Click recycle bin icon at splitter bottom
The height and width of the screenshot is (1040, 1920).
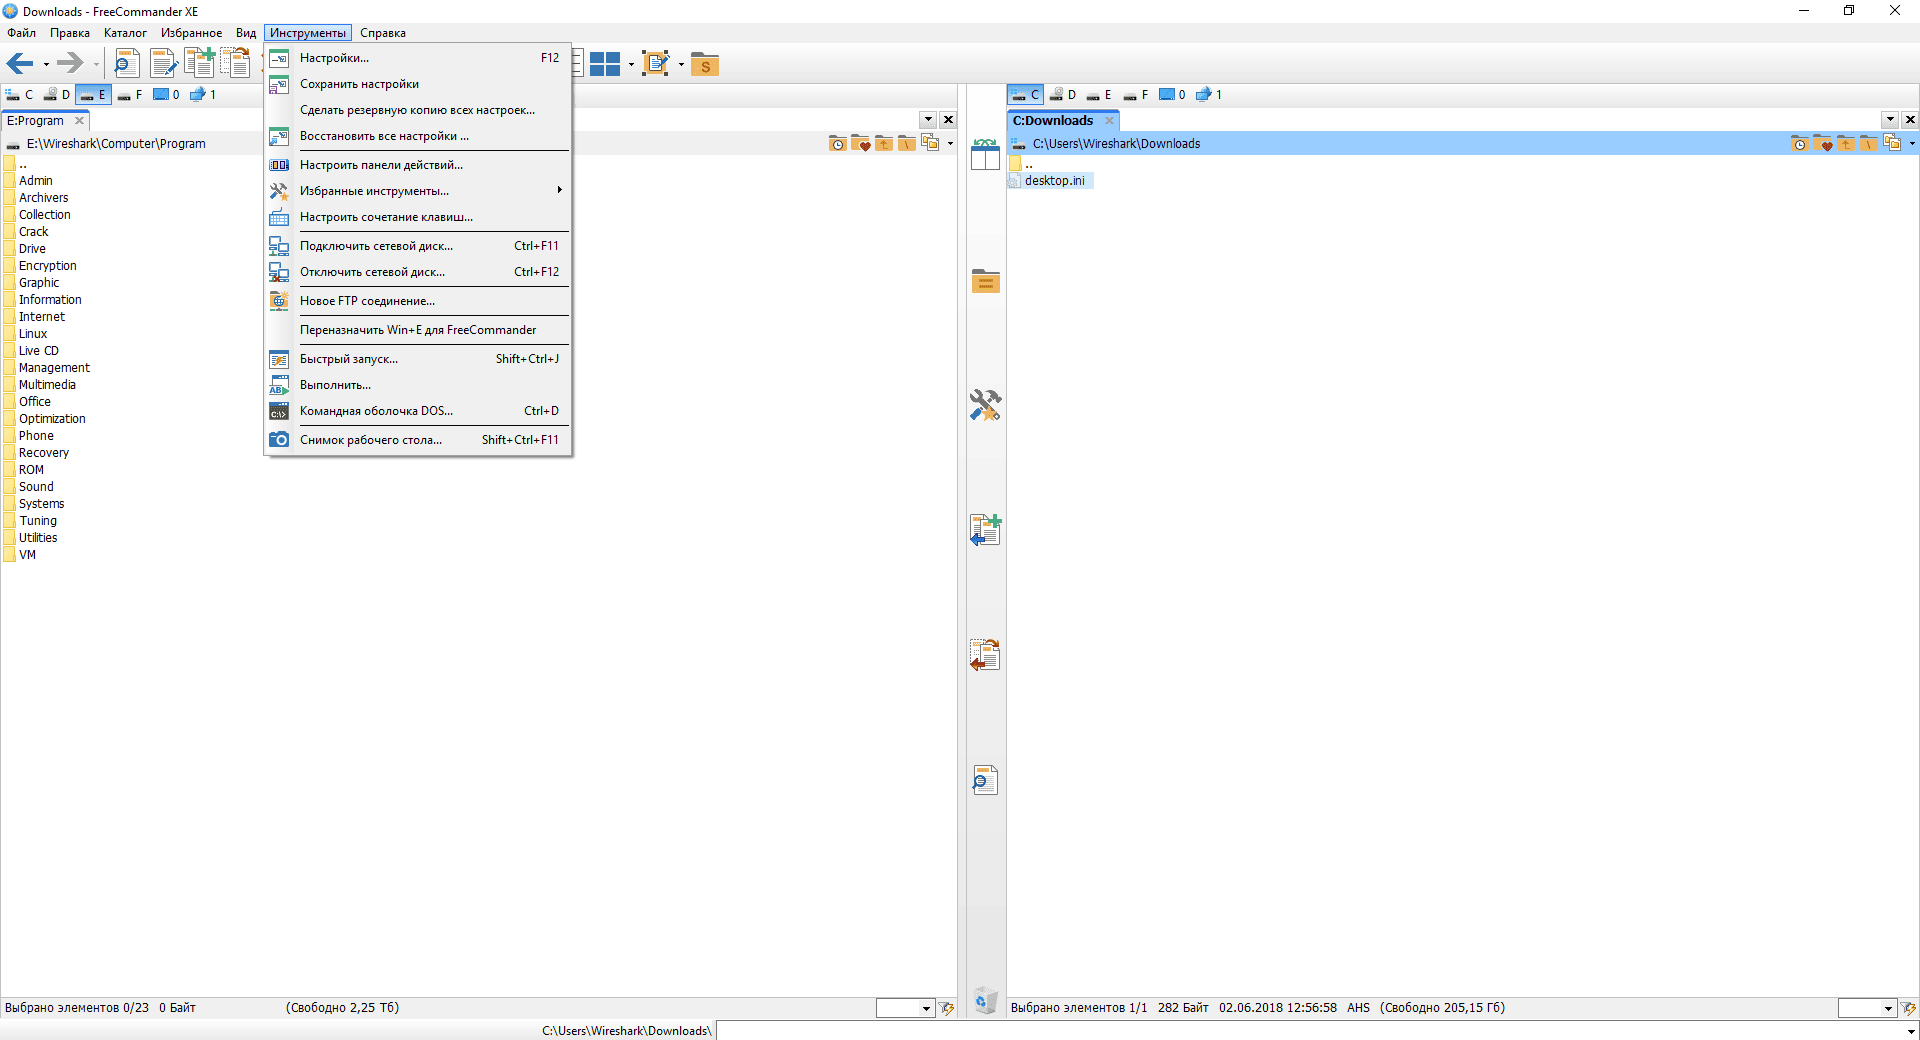[x=985, y=1000]
